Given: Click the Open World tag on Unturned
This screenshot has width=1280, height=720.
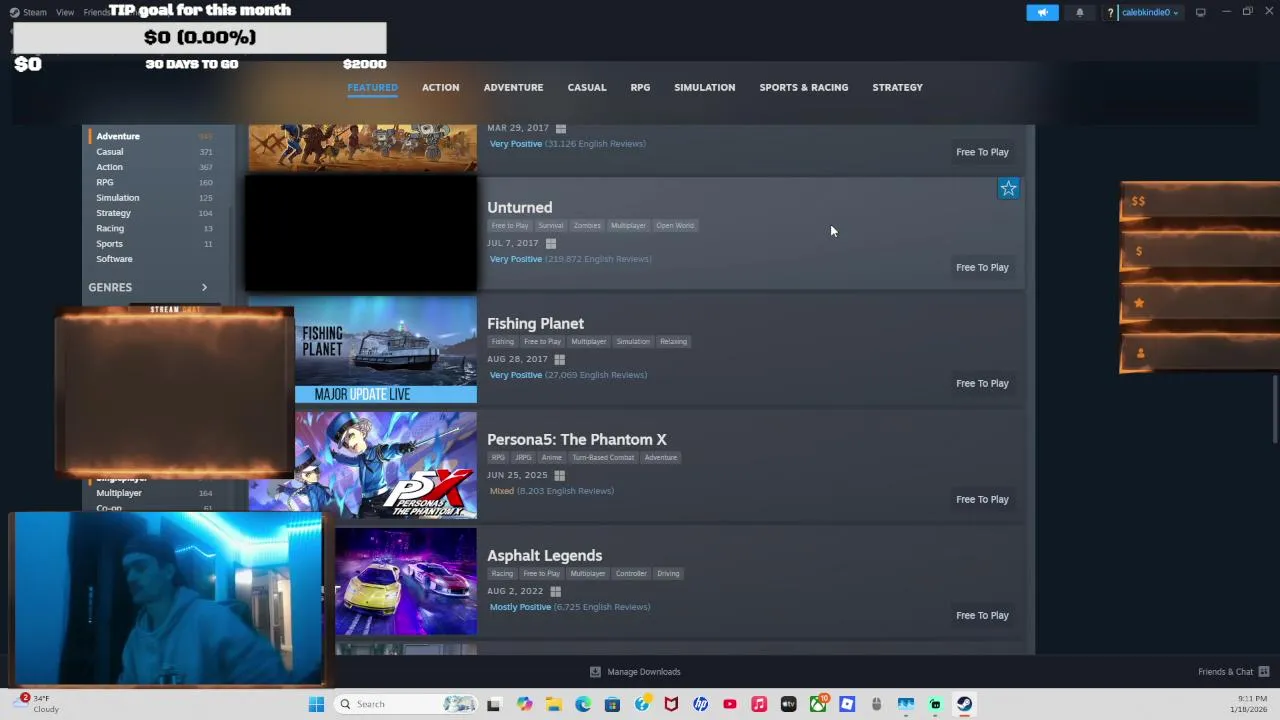Looking at the screenshot, I should [675, 226].
